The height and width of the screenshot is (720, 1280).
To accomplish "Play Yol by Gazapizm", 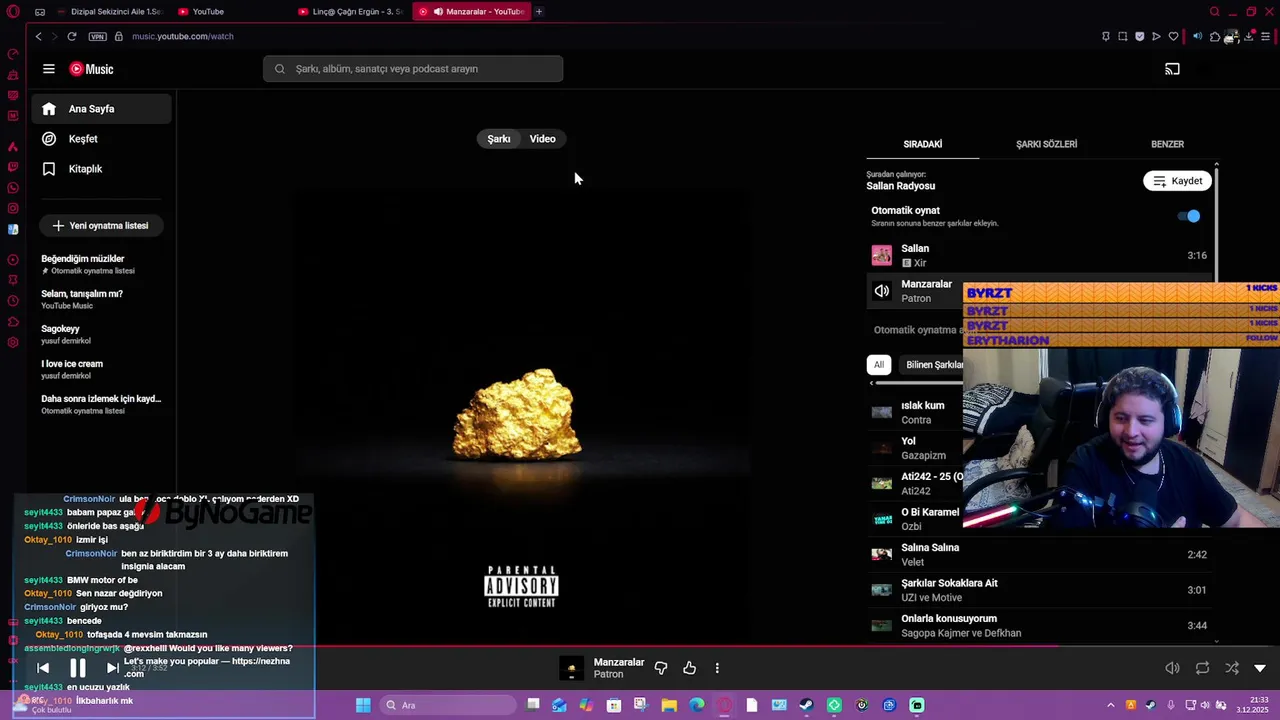I will 915,448.
